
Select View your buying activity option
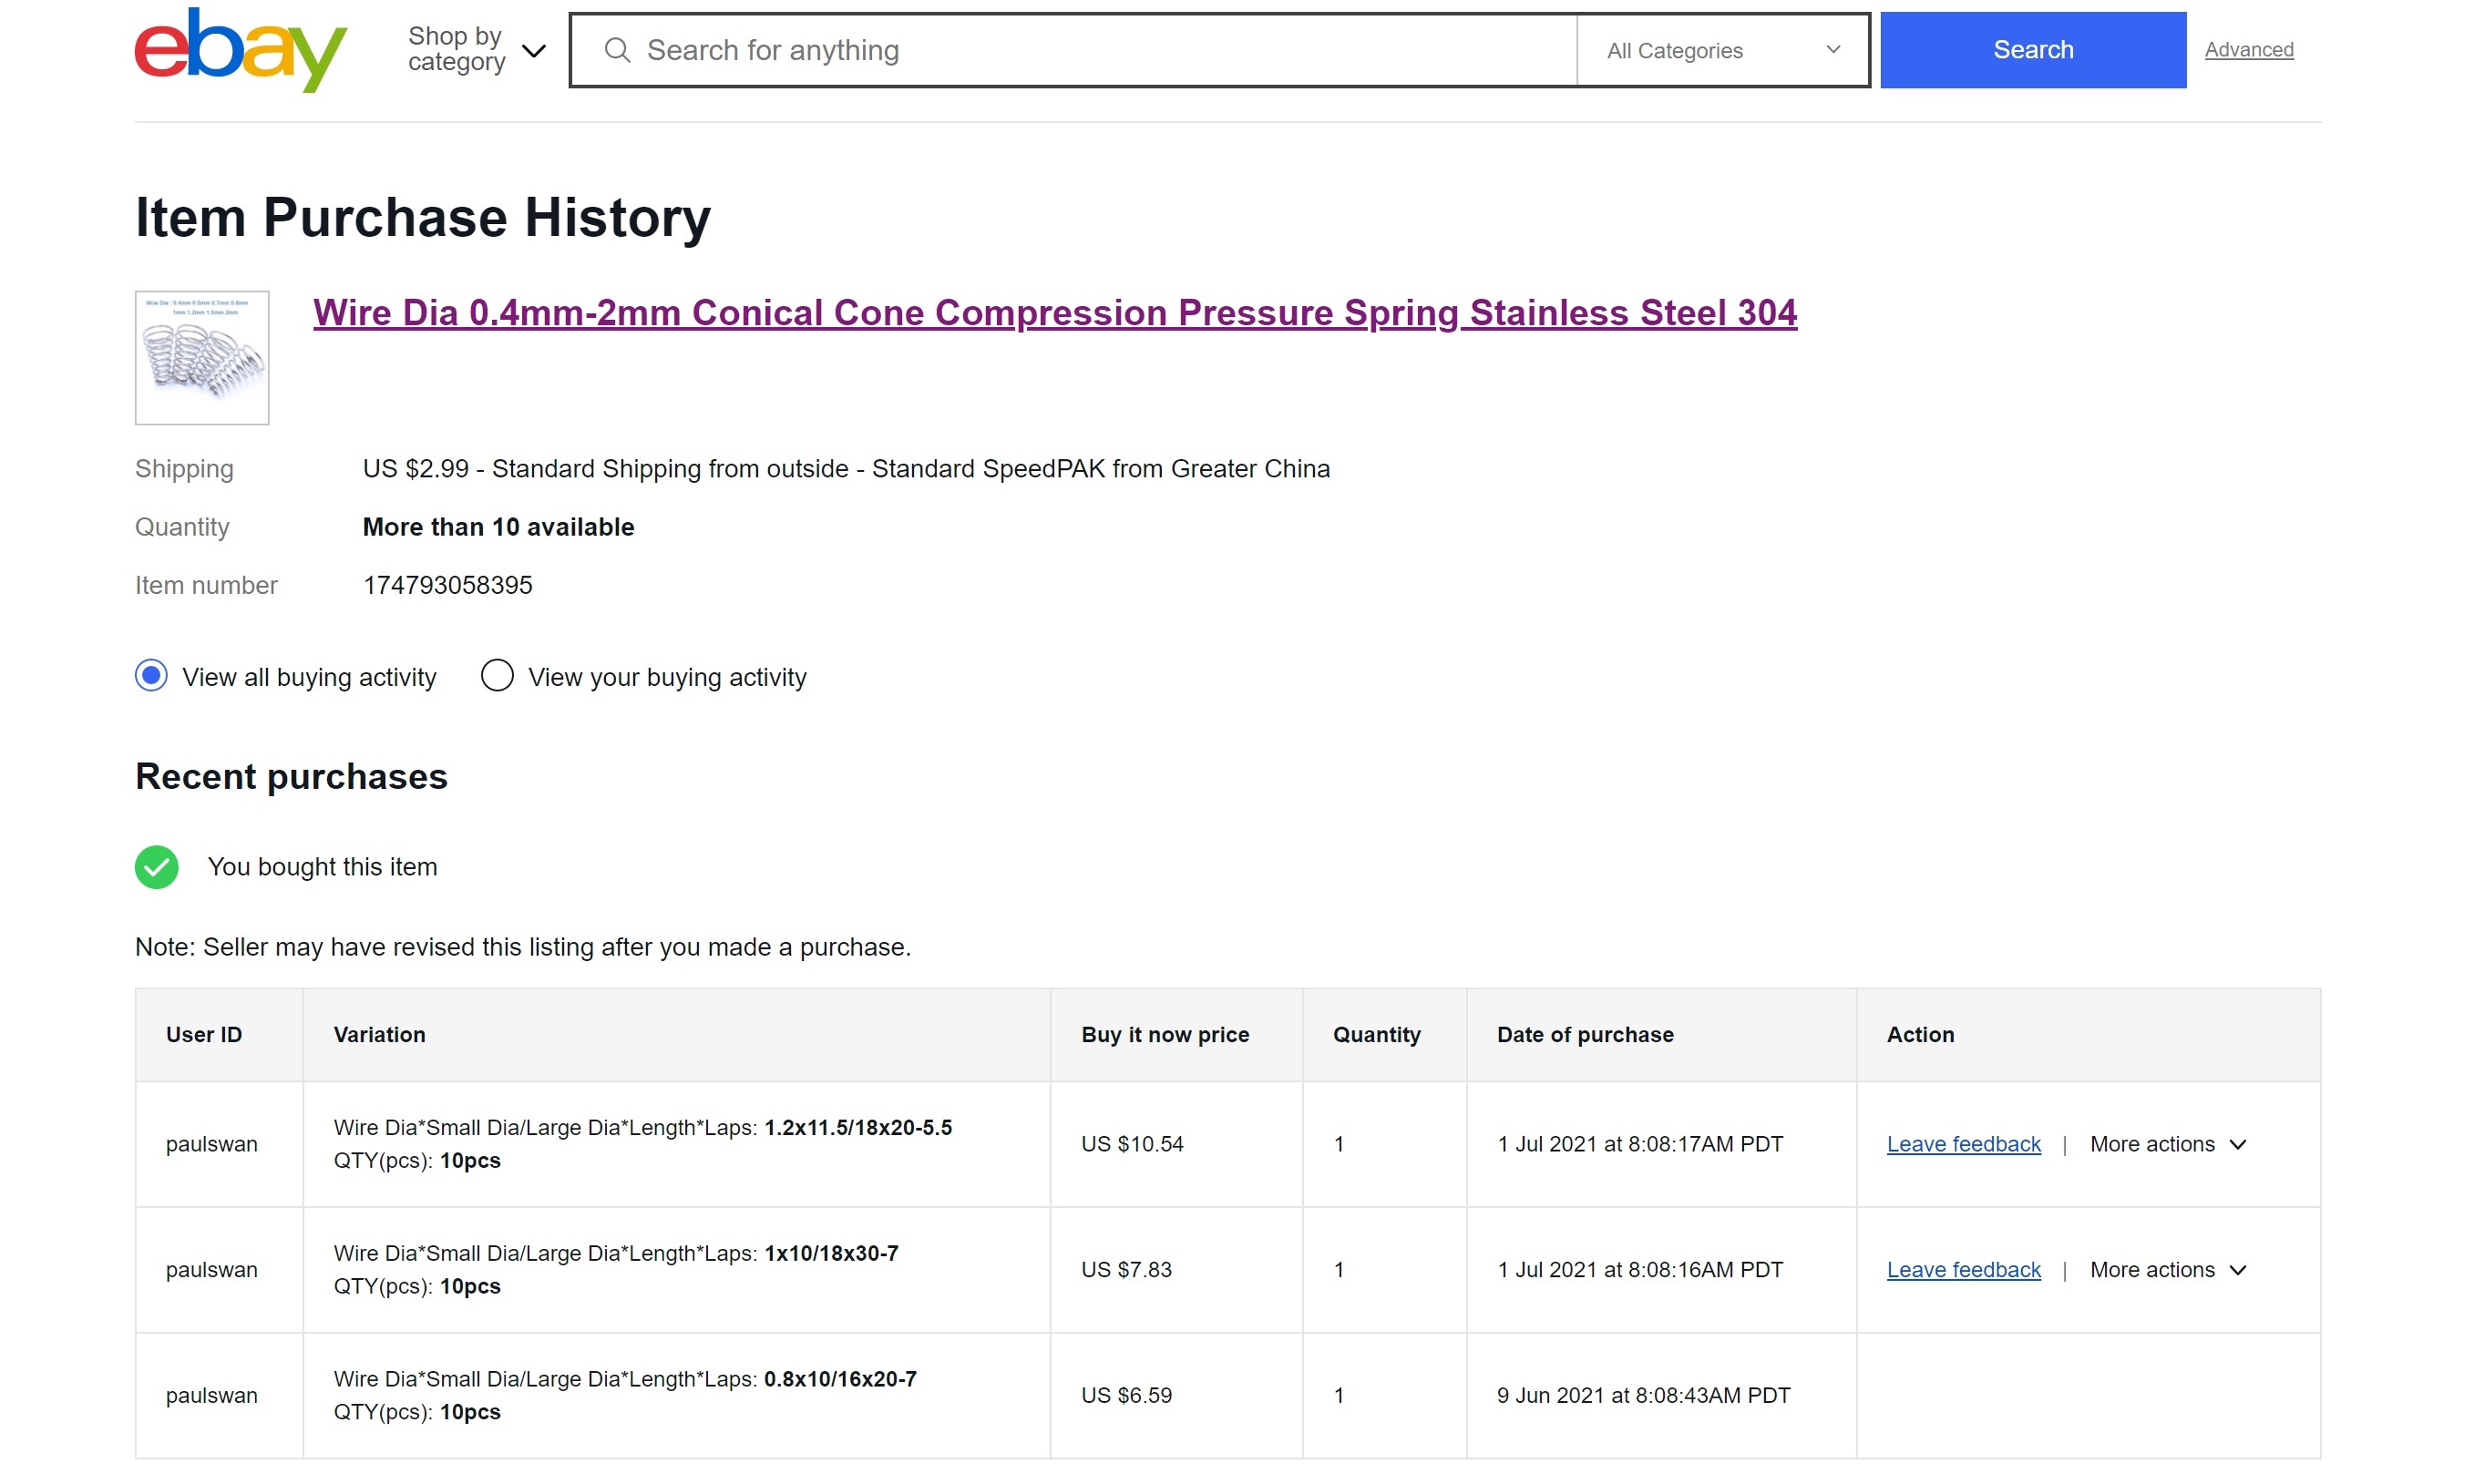click(497, 676)
